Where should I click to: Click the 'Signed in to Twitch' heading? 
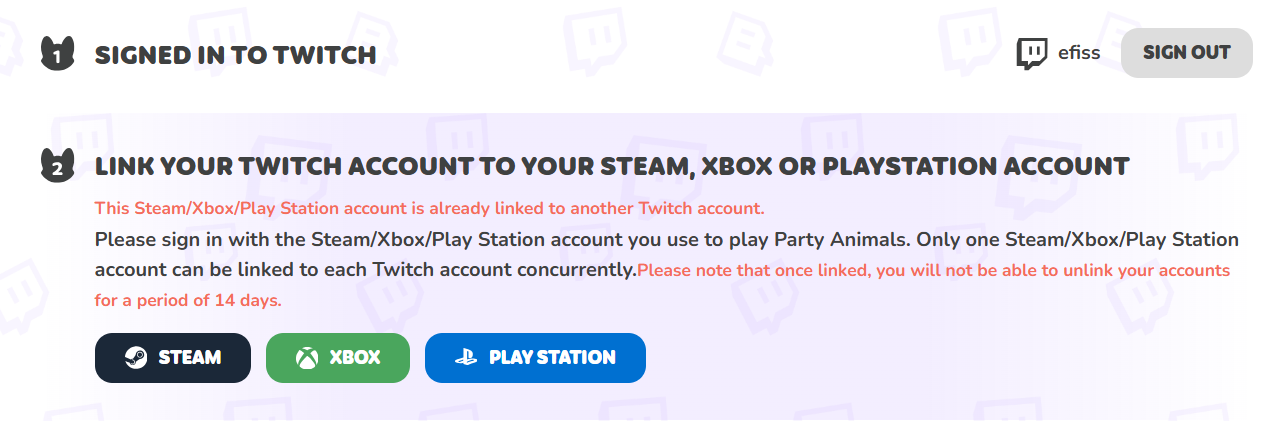point(235,55)
